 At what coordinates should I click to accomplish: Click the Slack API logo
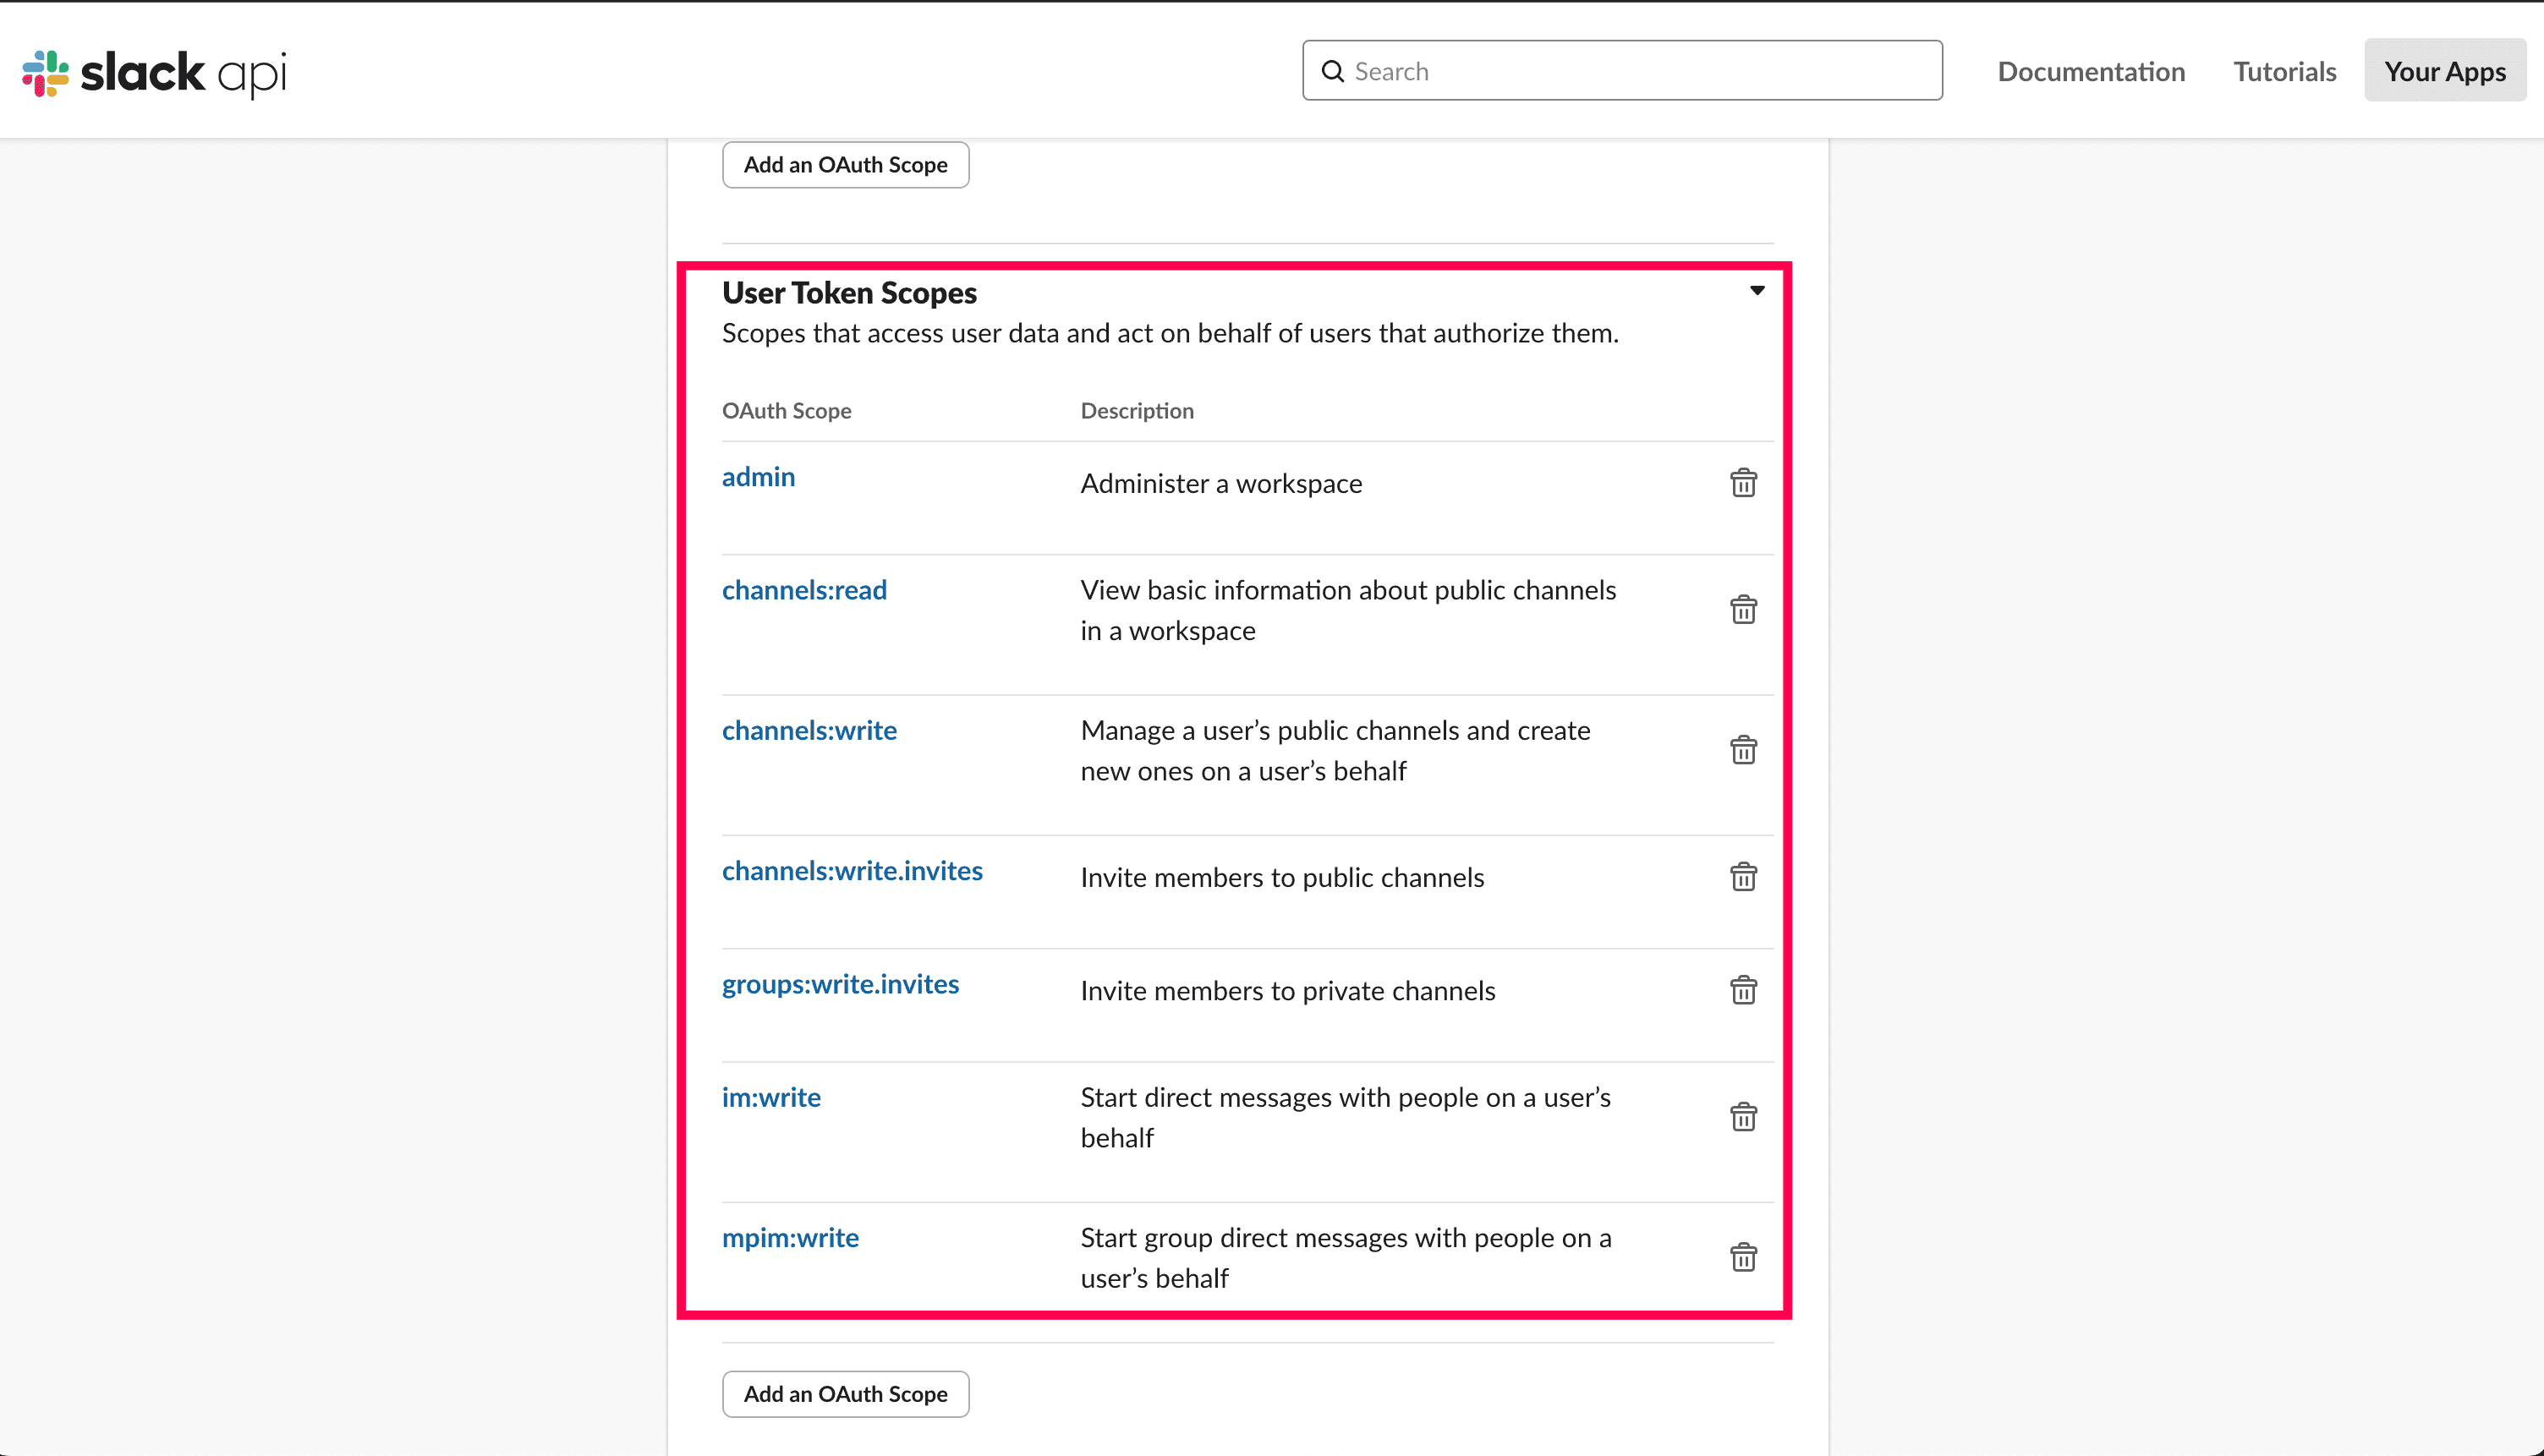point(154,72)
